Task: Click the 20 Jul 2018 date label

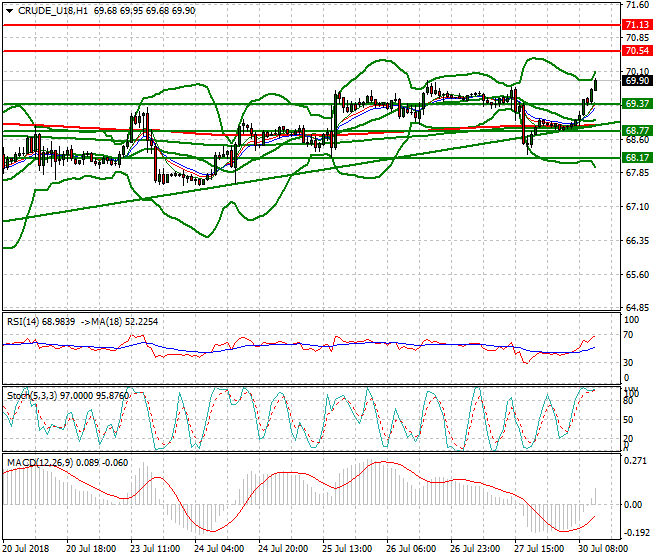Action: click(x=26, y=549)
